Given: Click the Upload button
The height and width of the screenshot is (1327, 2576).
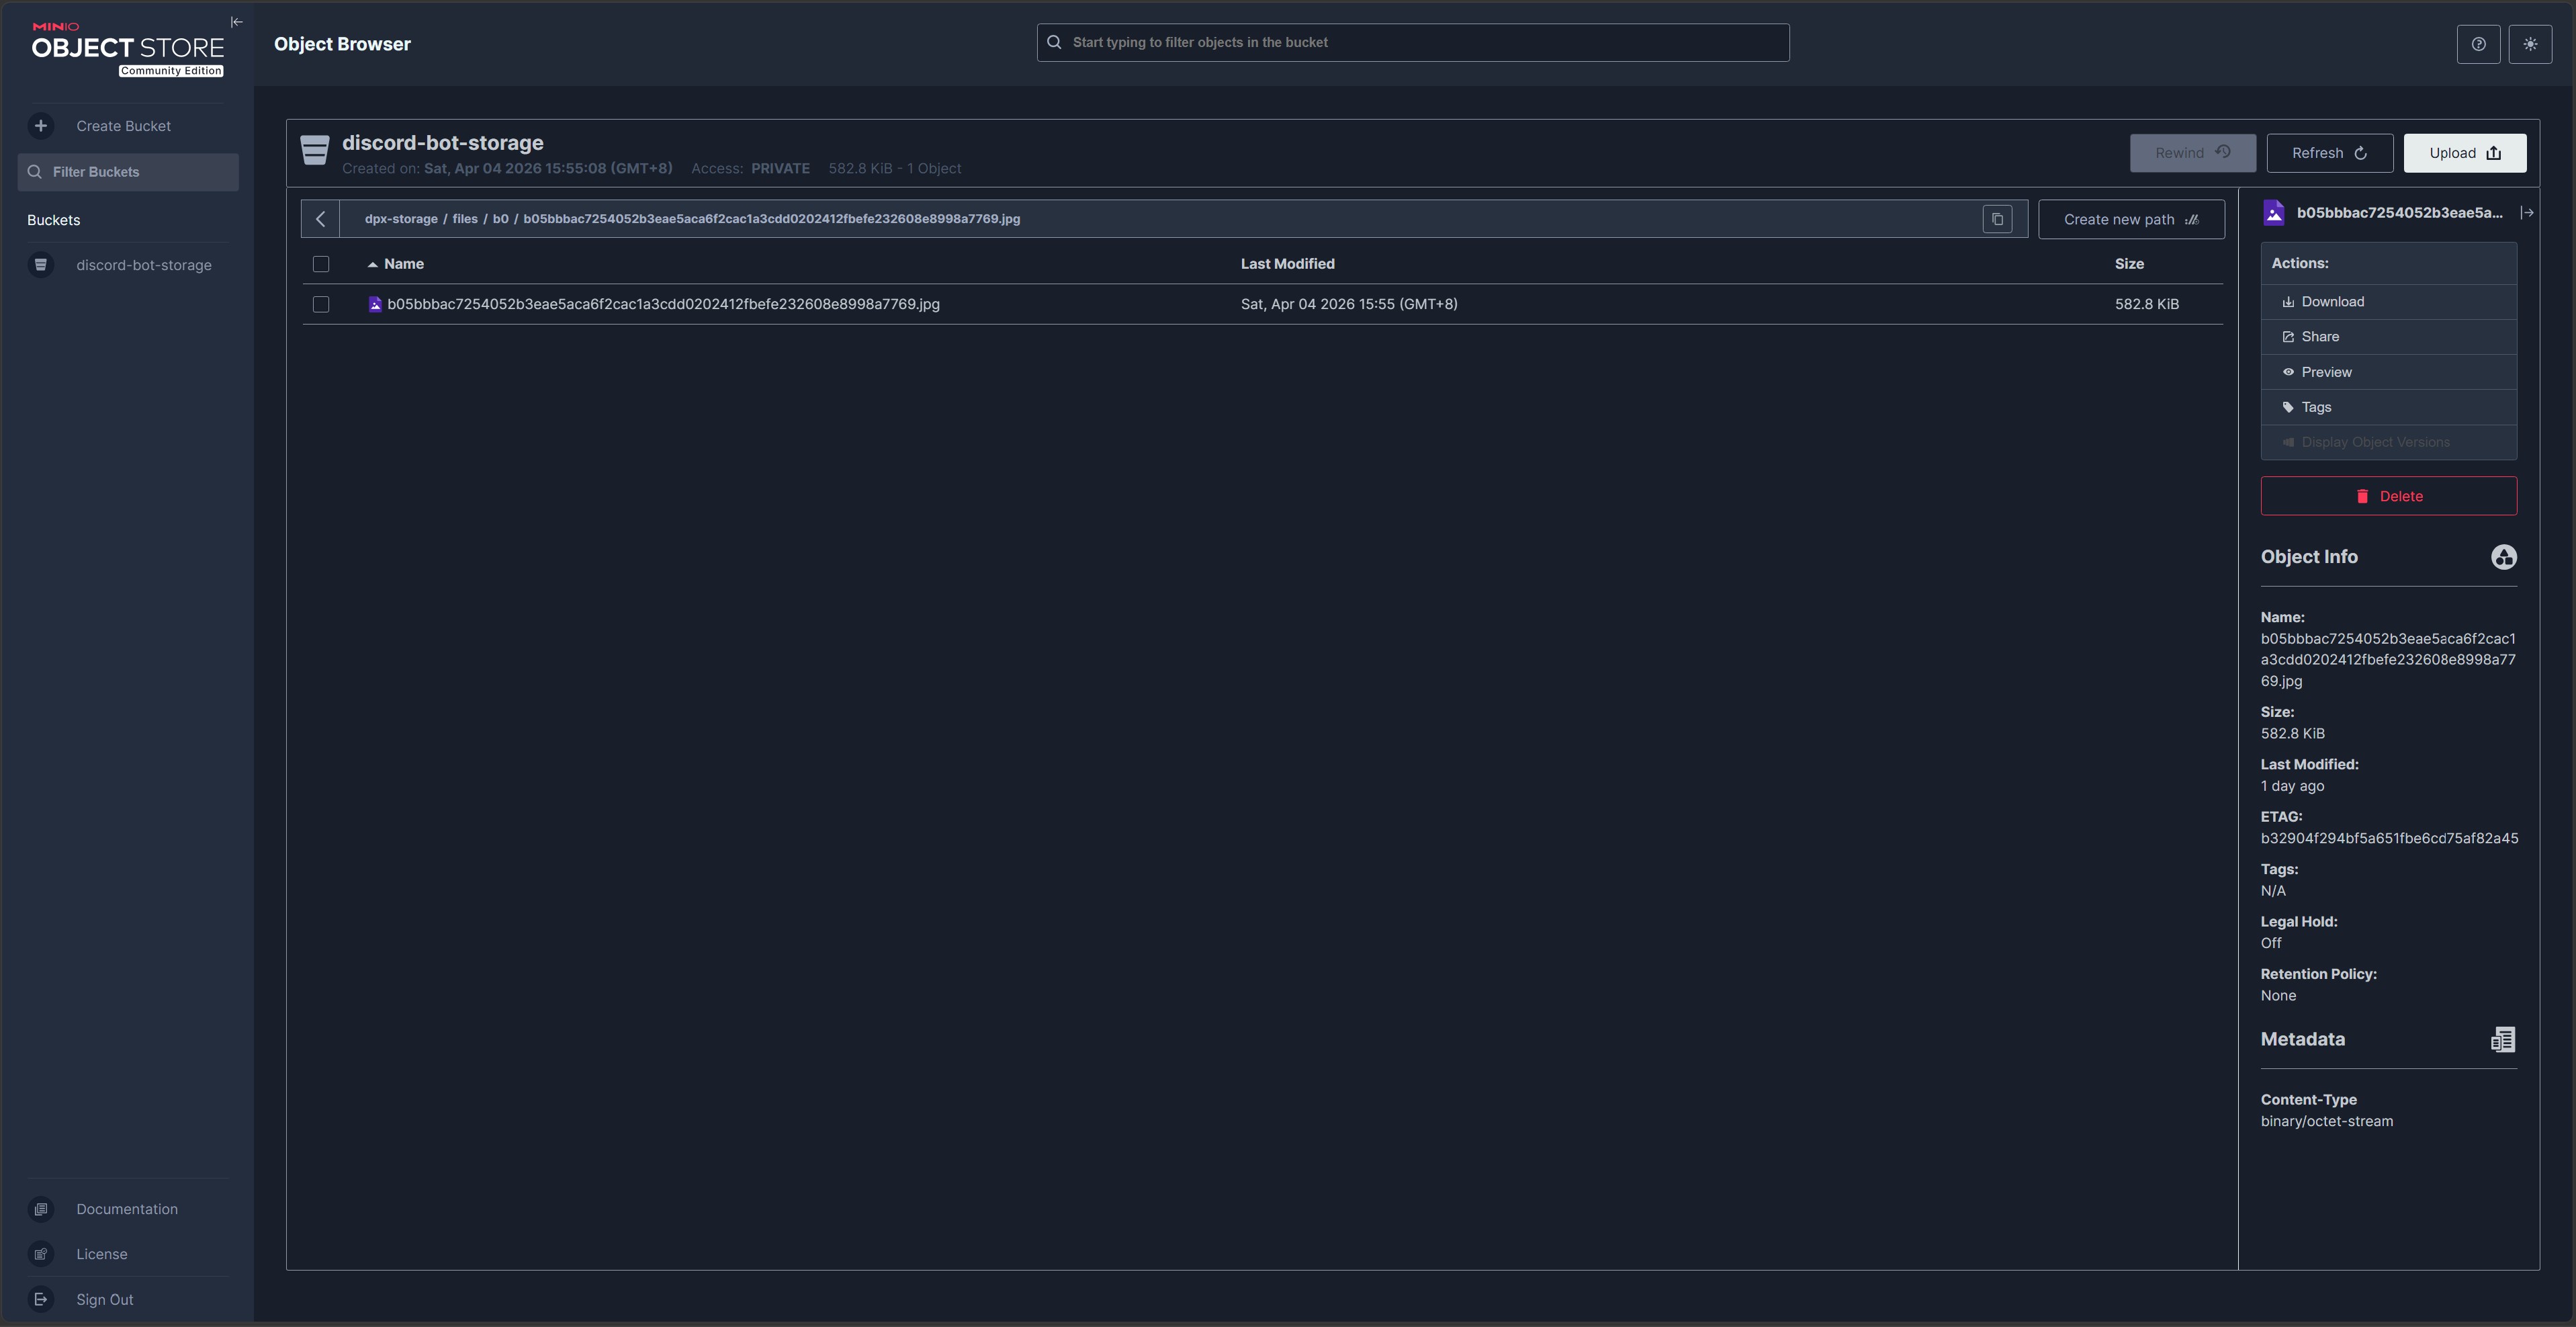Looking at the screenshot, I should pos(2464,153).
